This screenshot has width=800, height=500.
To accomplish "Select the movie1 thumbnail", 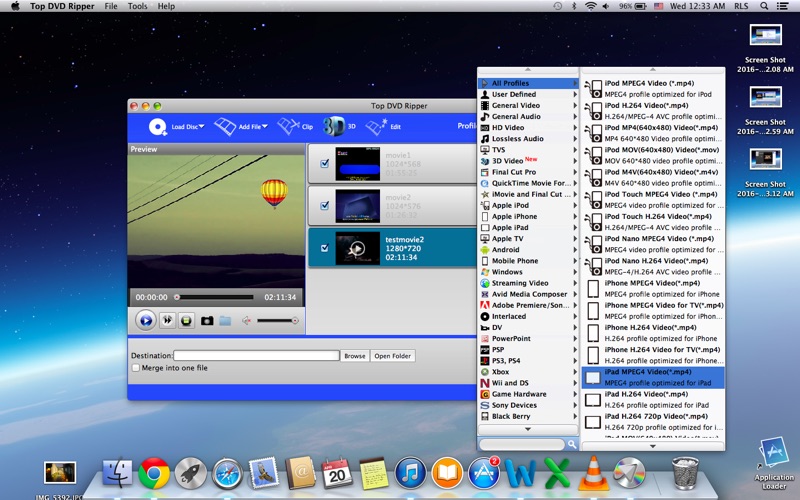I will pos(358,163).
